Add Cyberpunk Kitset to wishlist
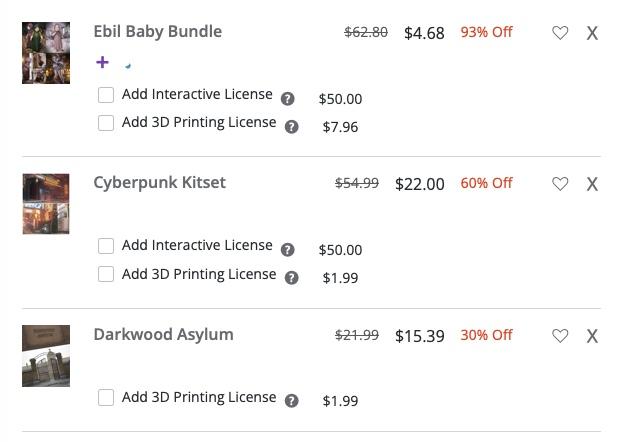620x442 pixels. point(560,184)
